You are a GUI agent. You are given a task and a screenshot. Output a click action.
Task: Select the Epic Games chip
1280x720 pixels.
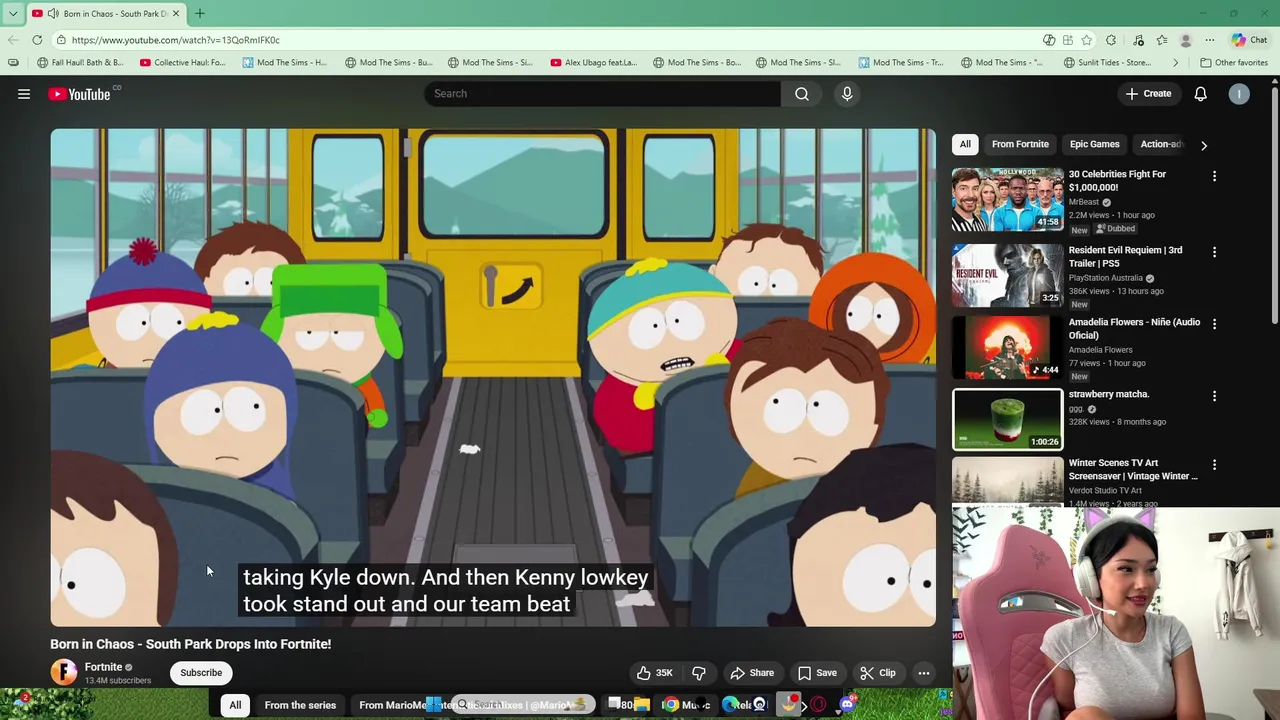(1094, 144)
